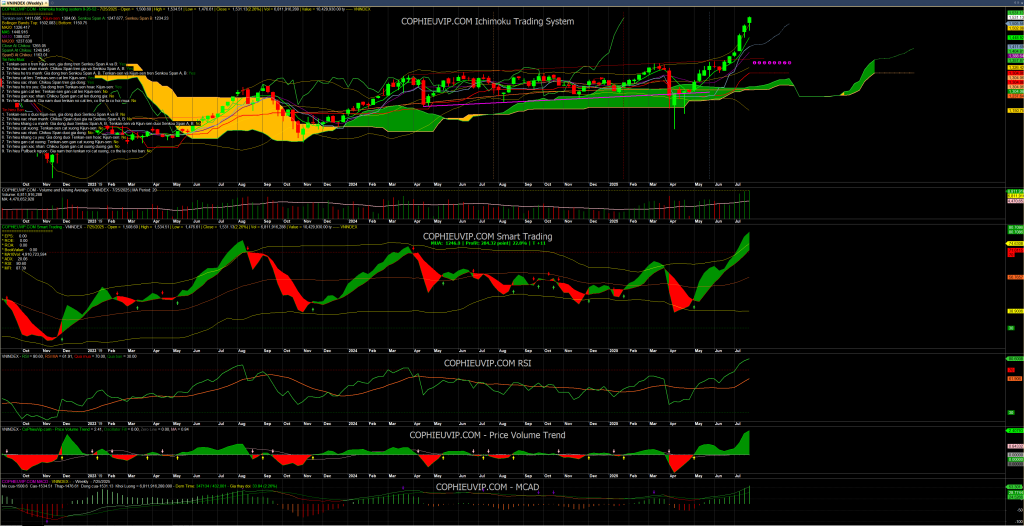Click the orange 61.908 RSI axis label
Screen dimensions: 1024x526
pyautogui.click(x=1015, y=378)
